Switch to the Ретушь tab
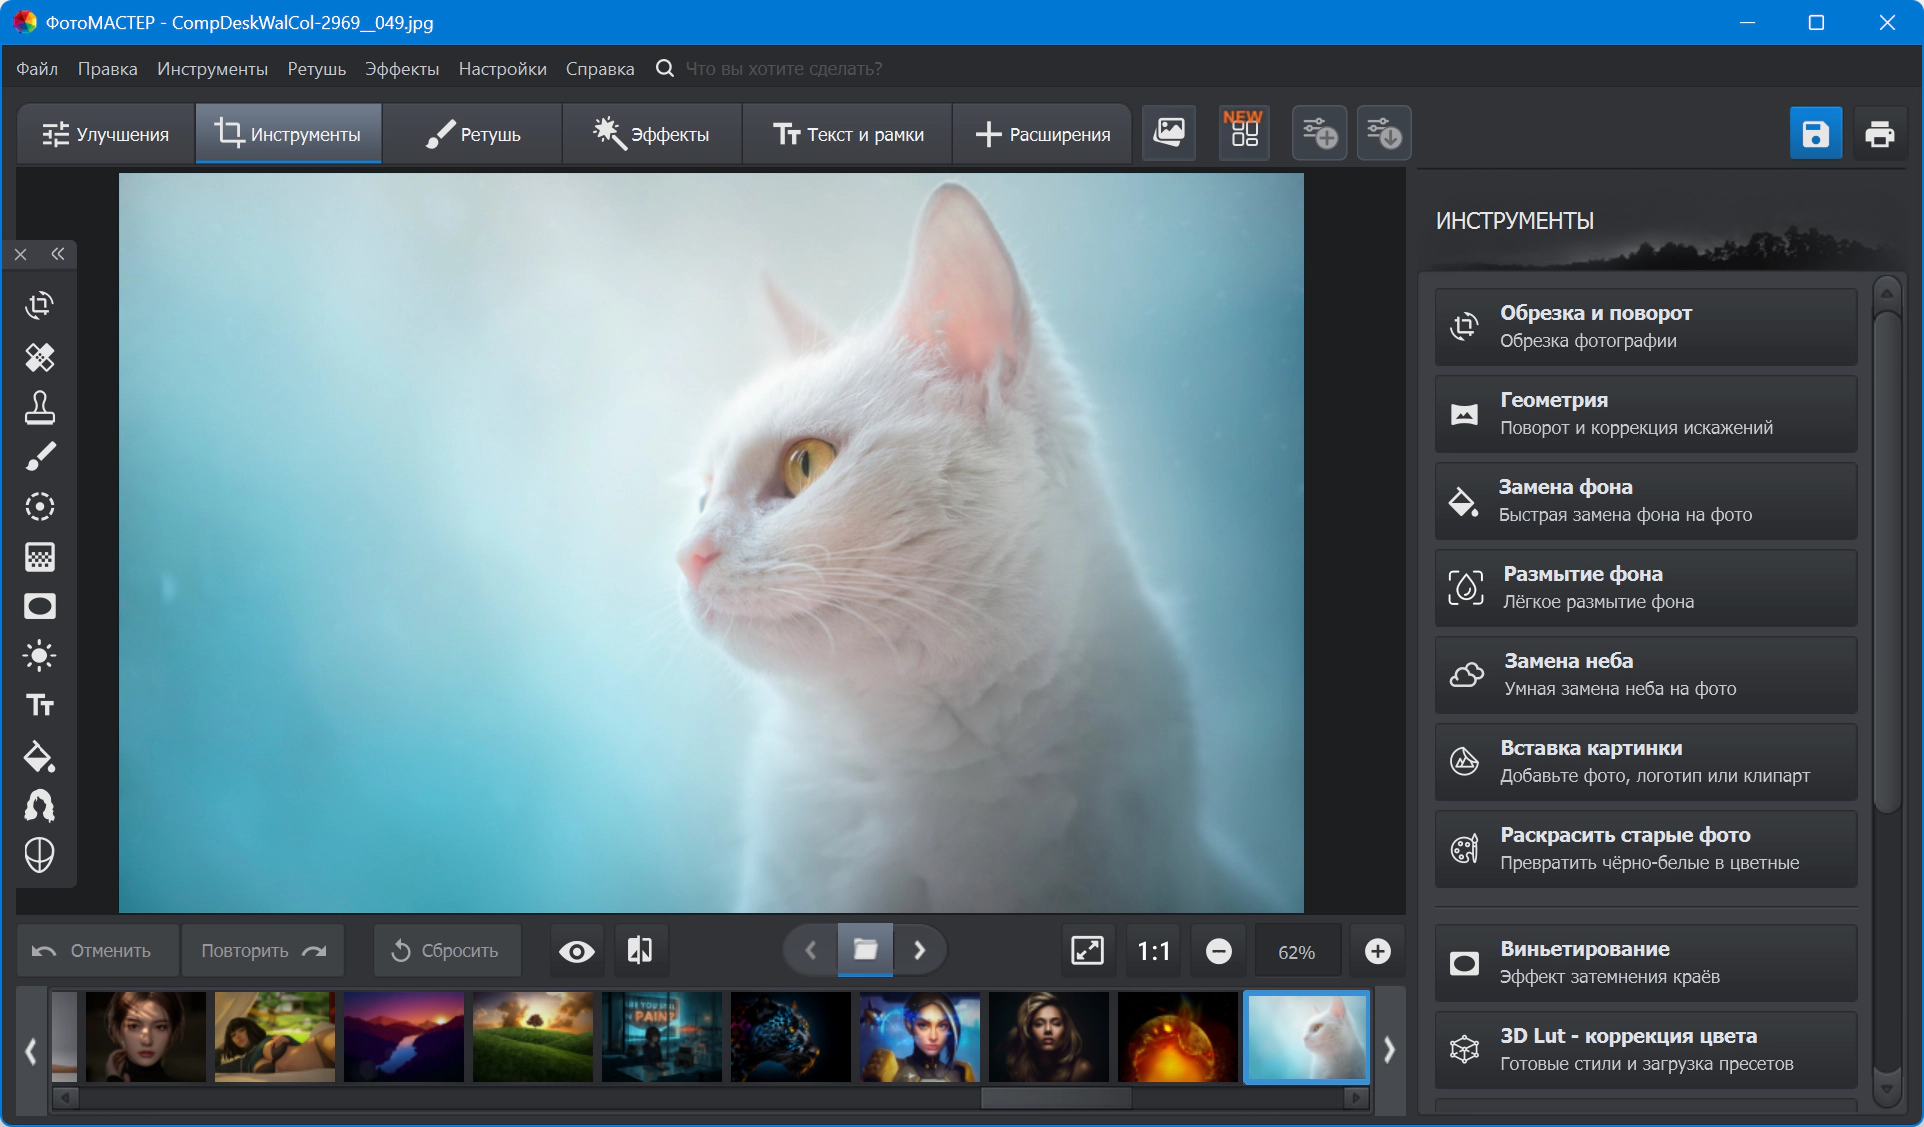This screenshot has width=1924, height=1127. click(x=473, y=134)
